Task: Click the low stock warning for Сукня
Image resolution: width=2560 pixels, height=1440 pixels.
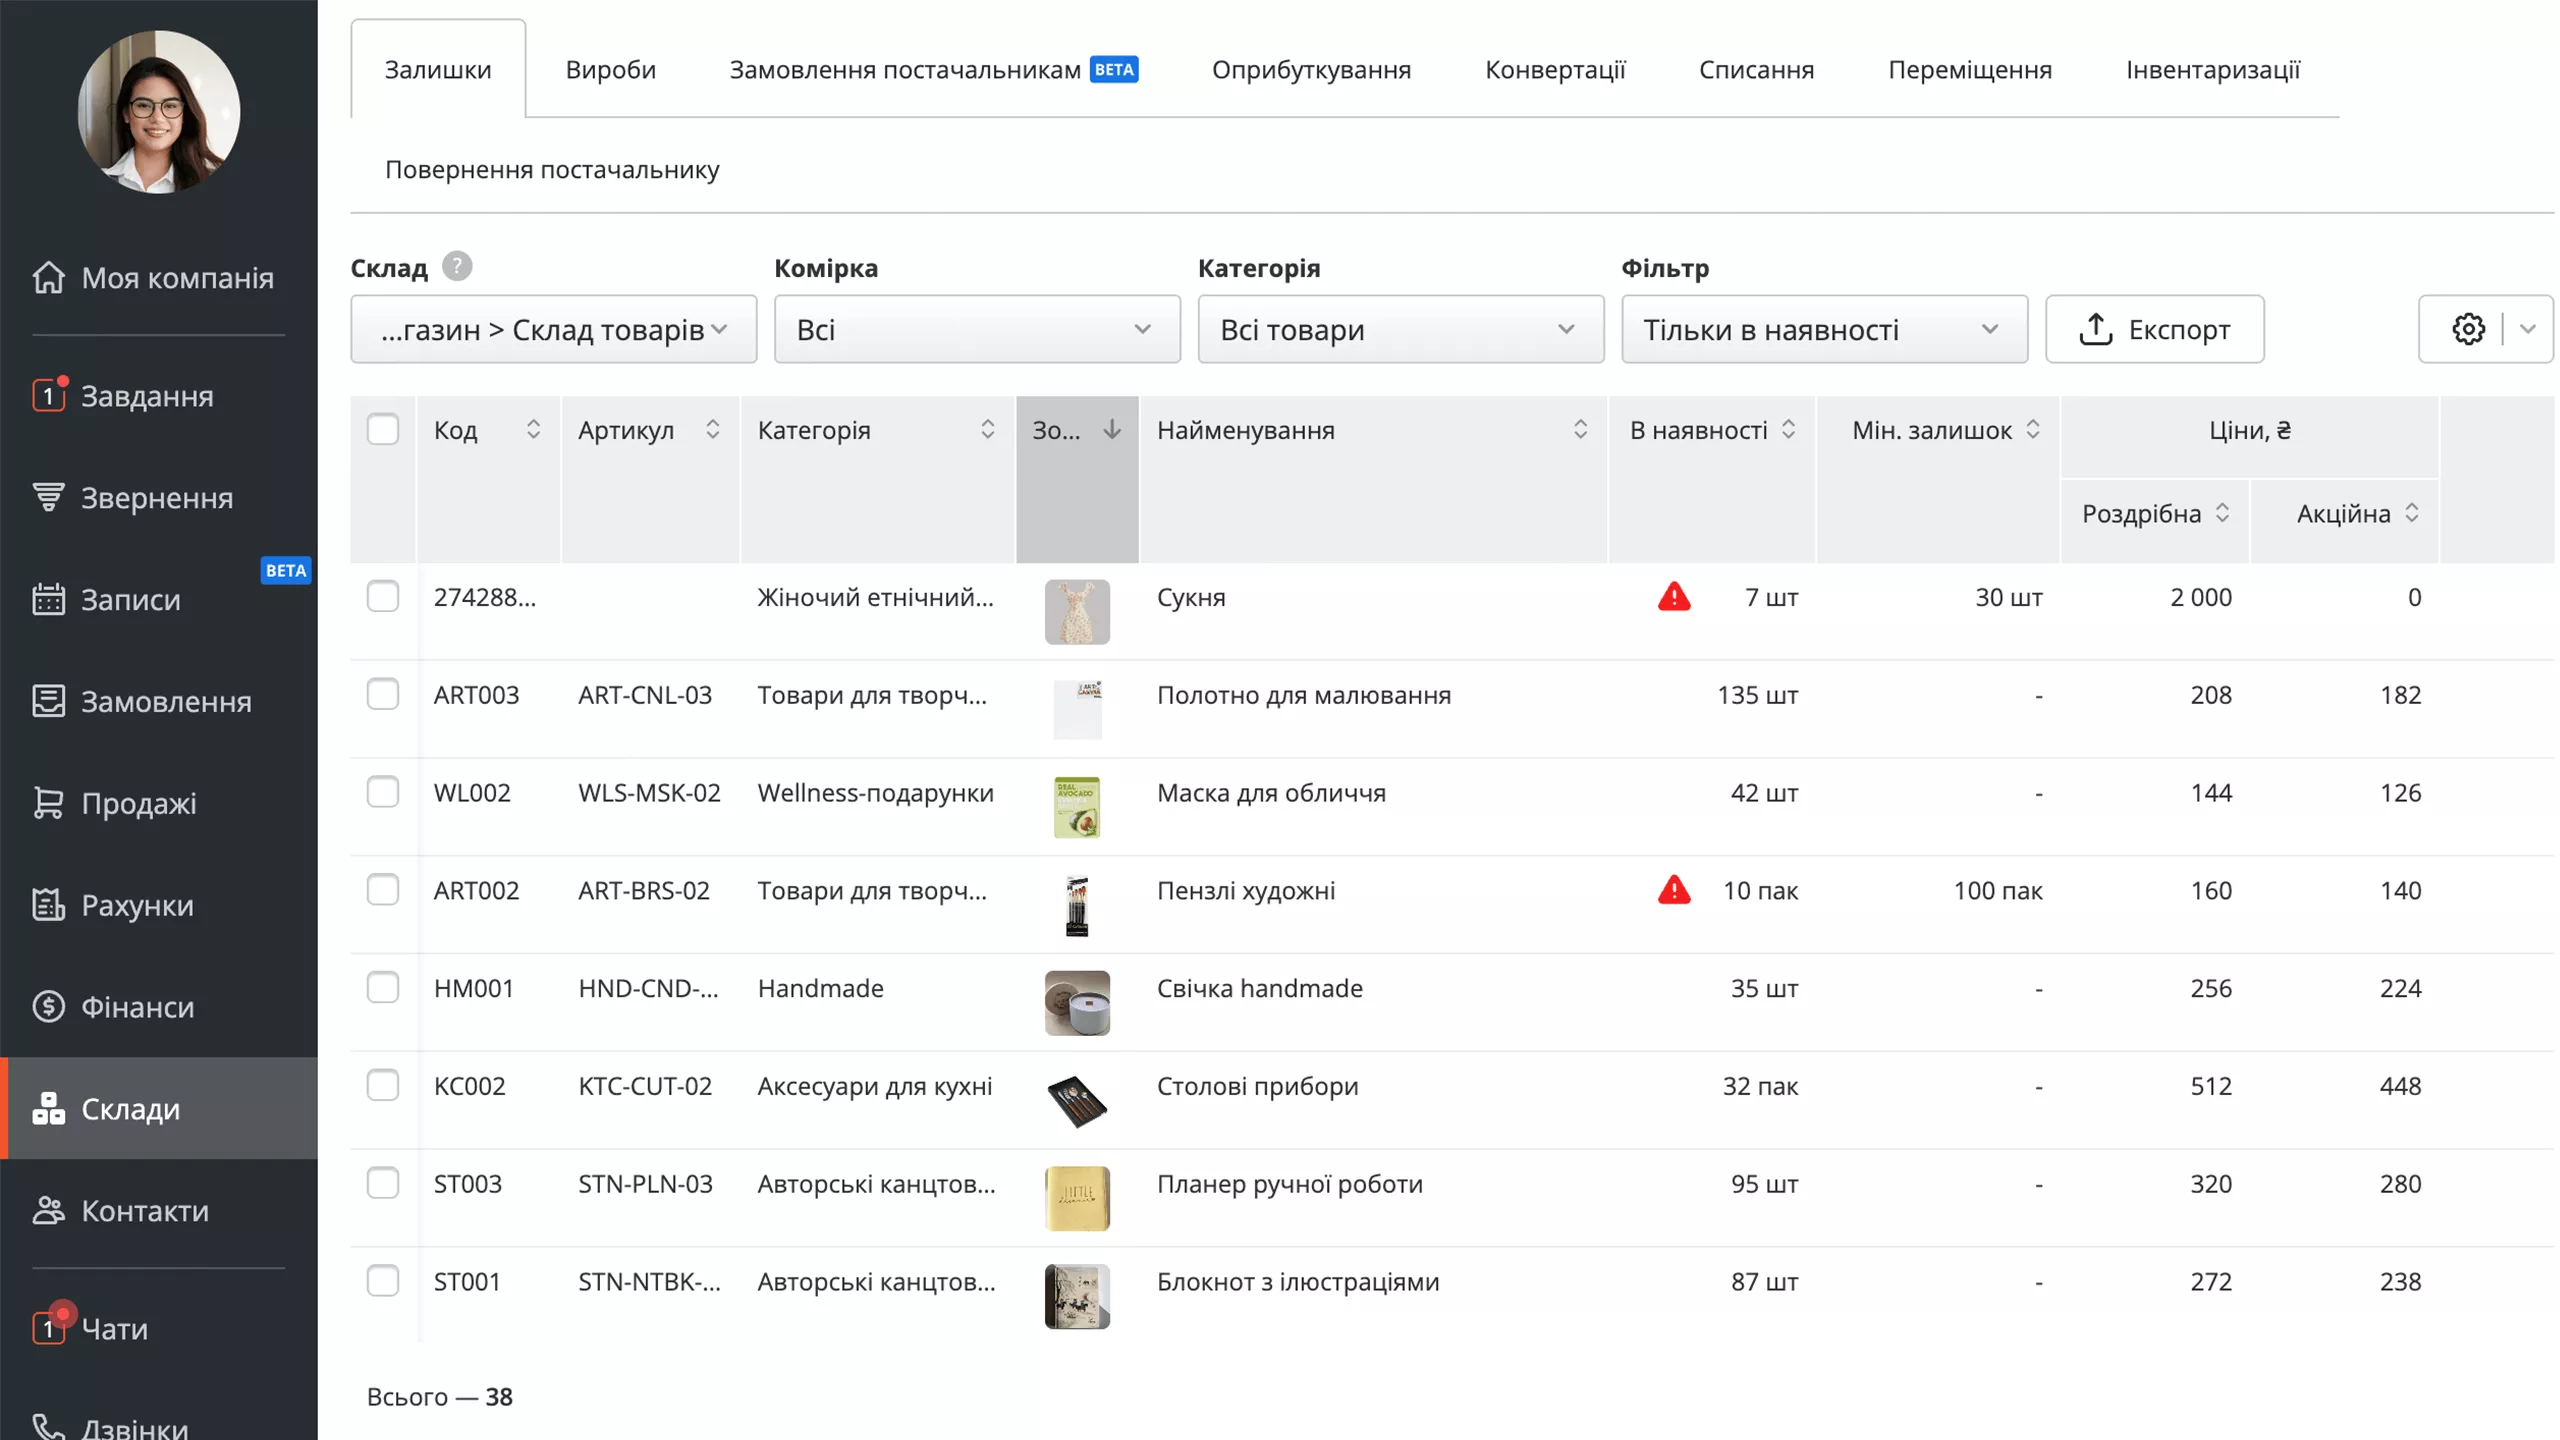Action: [1673, 596]
